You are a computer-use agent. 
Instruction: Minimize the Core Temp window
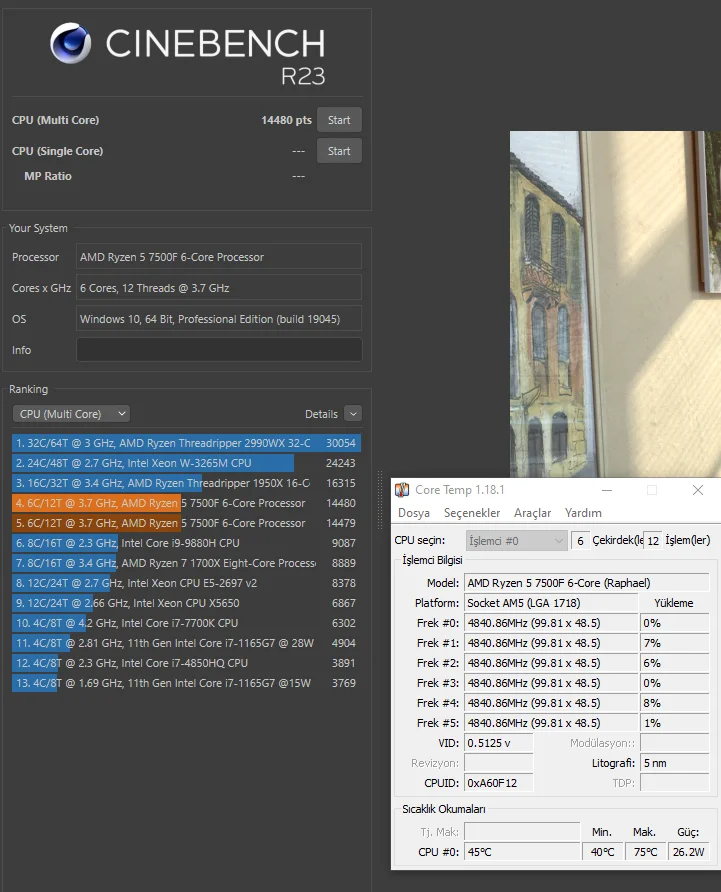[x=607, y=490]
